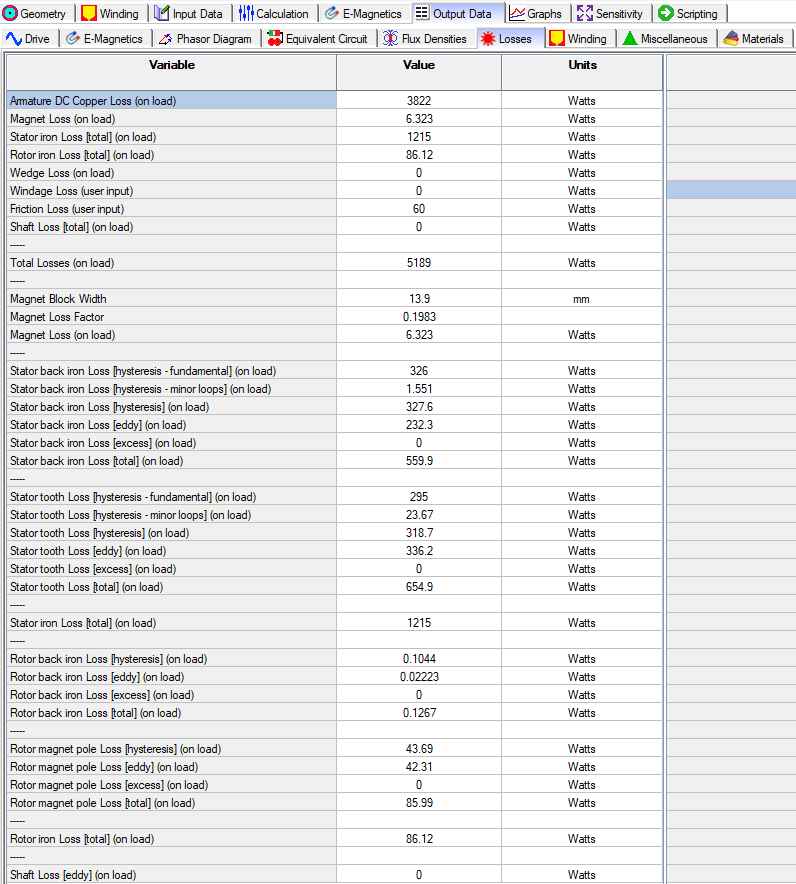Click the Input Data checklist icon
Image resolution: width=796 pixels, height=884 pixels.
click(x=162, y=13)
